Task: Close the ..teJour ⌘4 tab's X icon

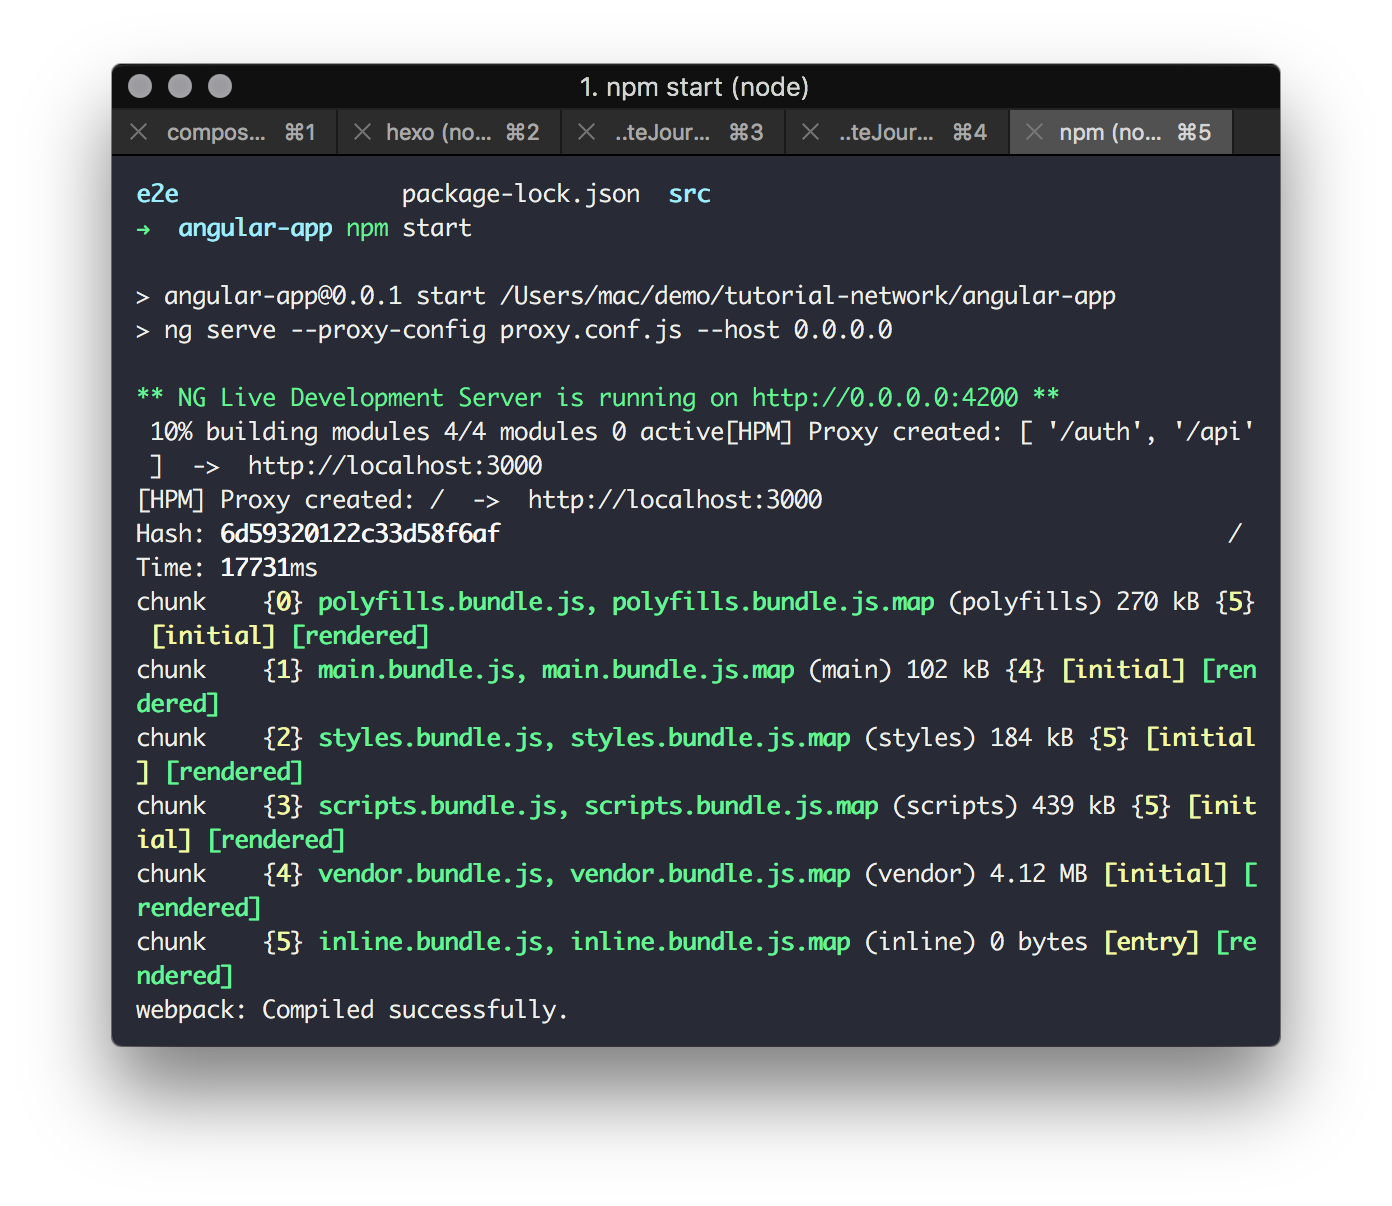Action: tap(810, 131)
